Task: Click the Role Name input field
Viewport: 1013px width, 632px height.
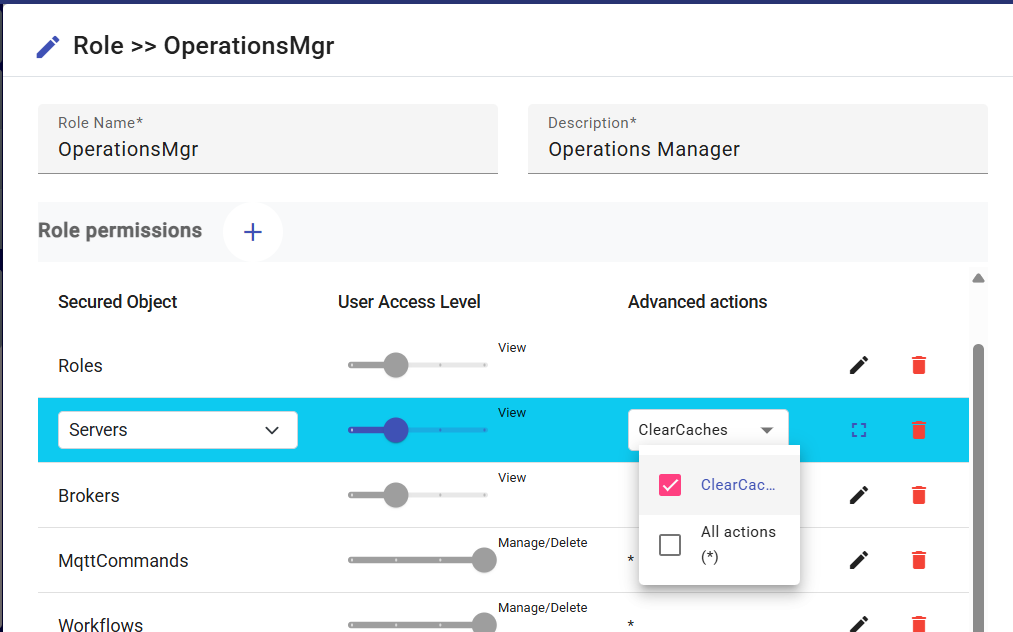Action: (267, 150)
